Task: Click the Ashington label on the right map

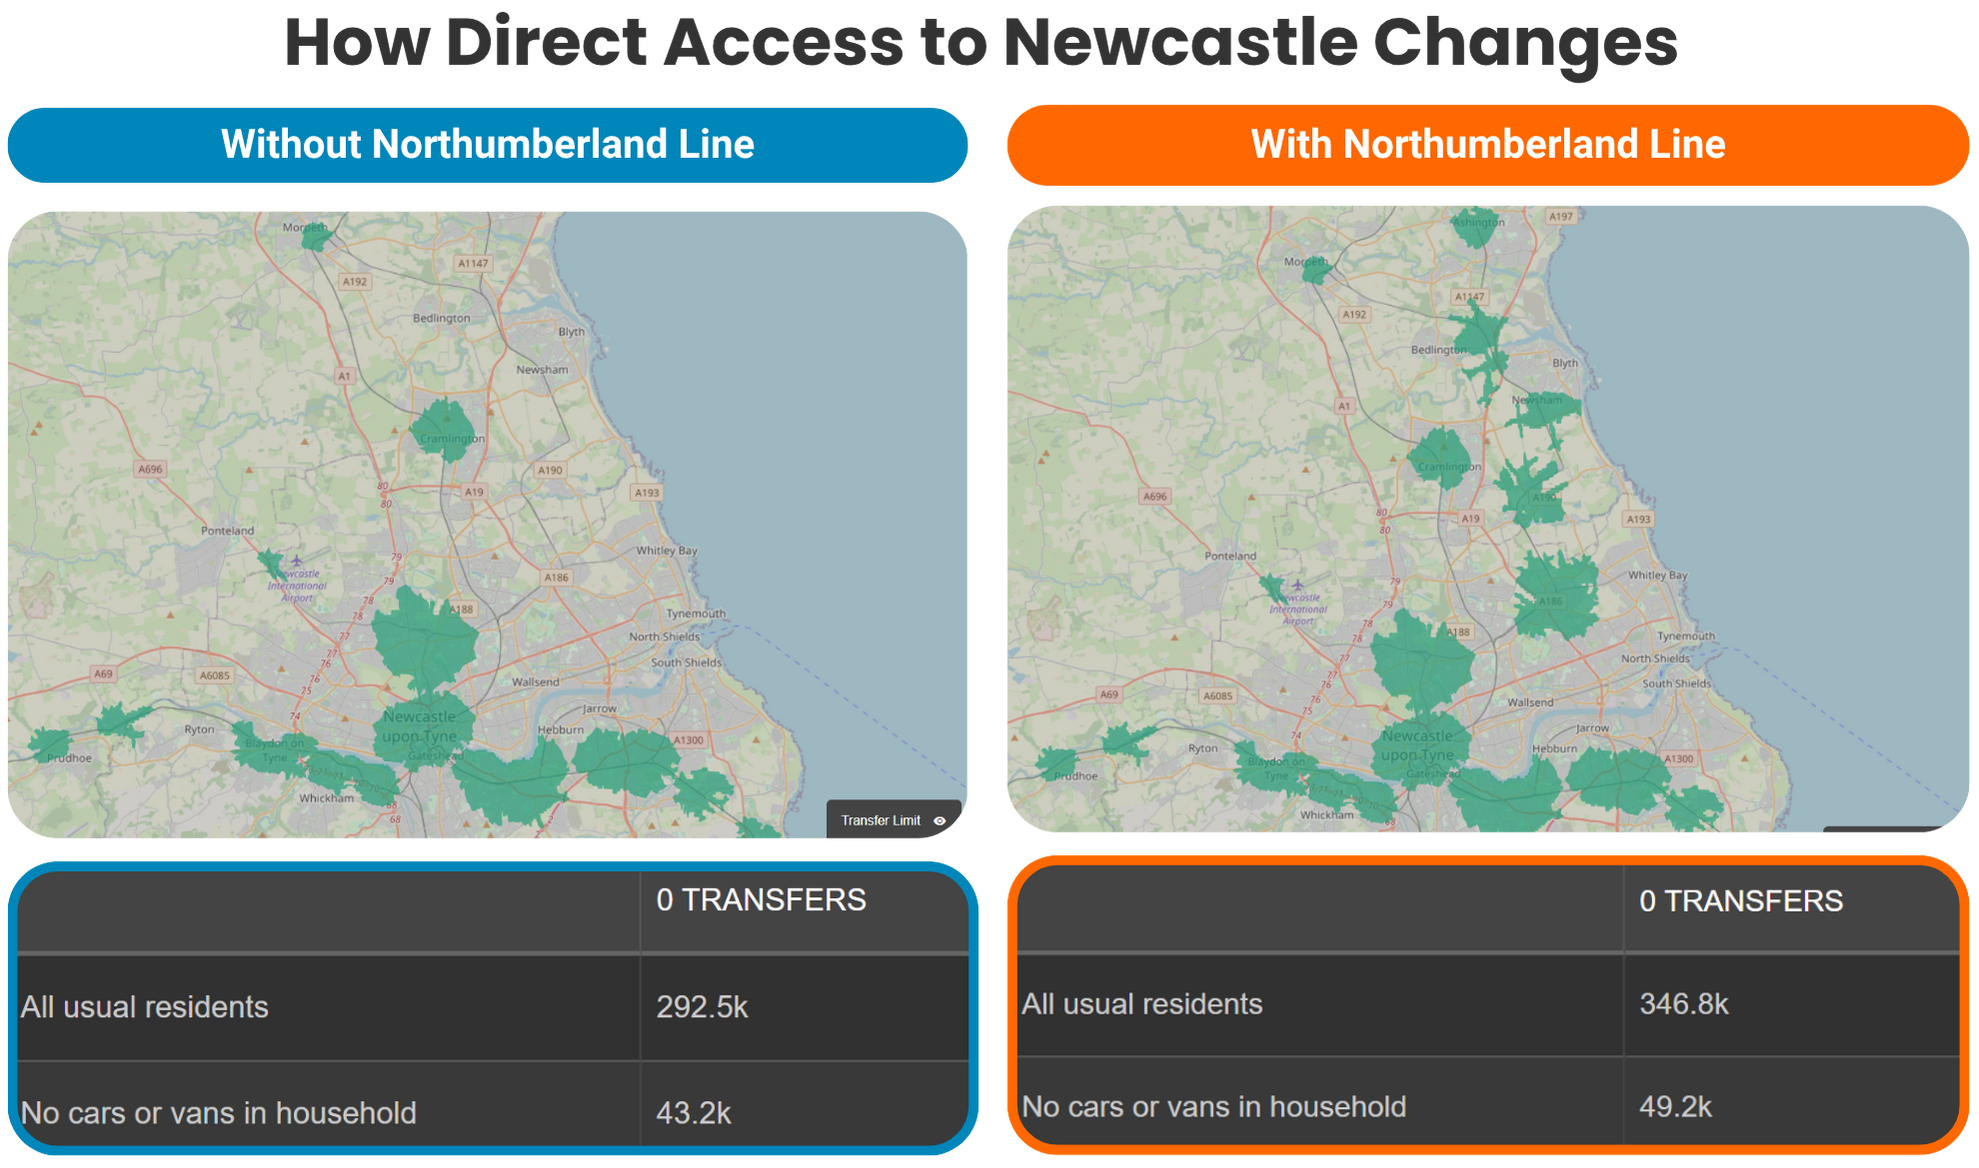Action: coord(1478,222)
